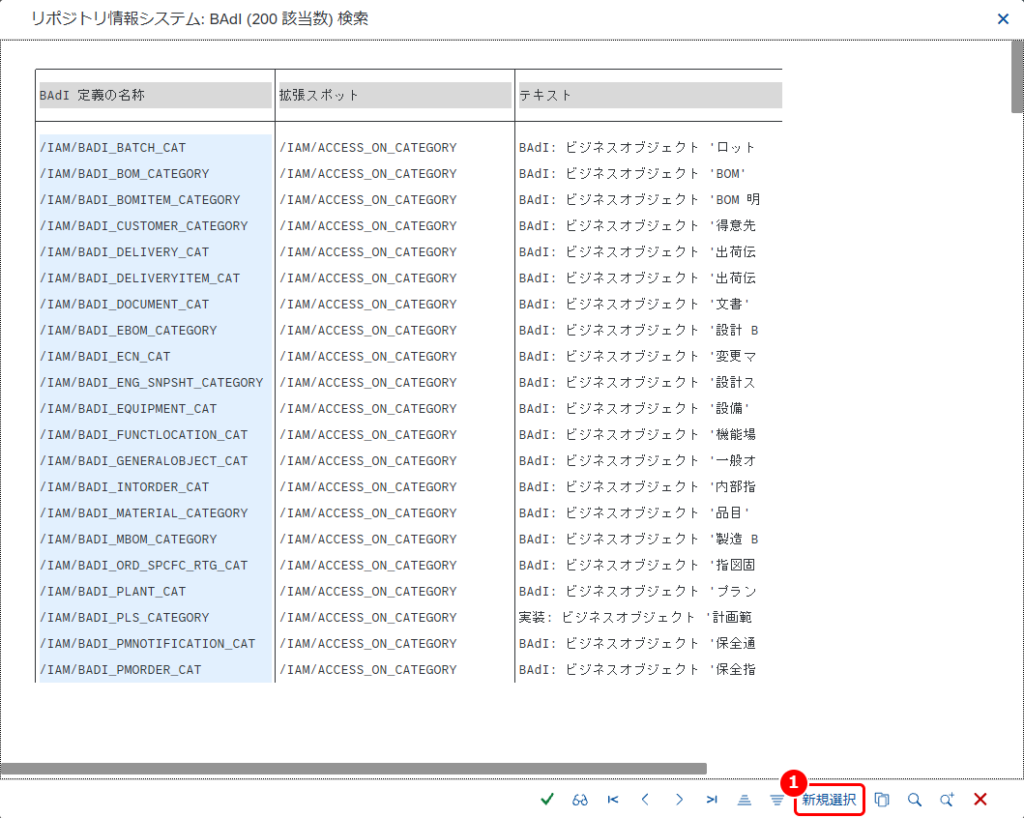Click the 拡張スポット column header
Viewport: 1024px width, 818px height.
click(395, 95)
